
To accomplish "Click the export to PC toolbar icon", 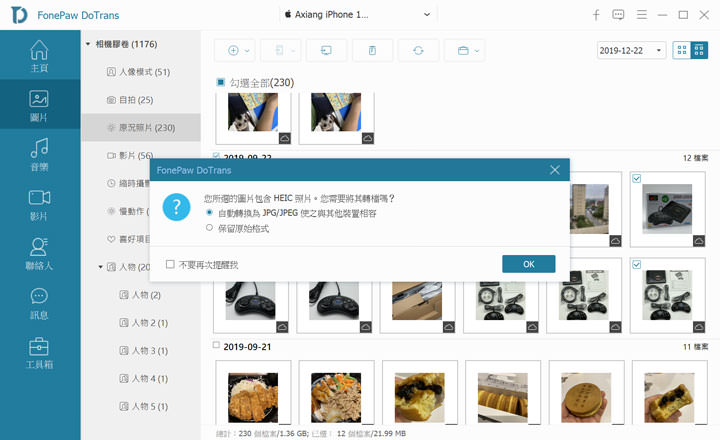I will [326, 51].
